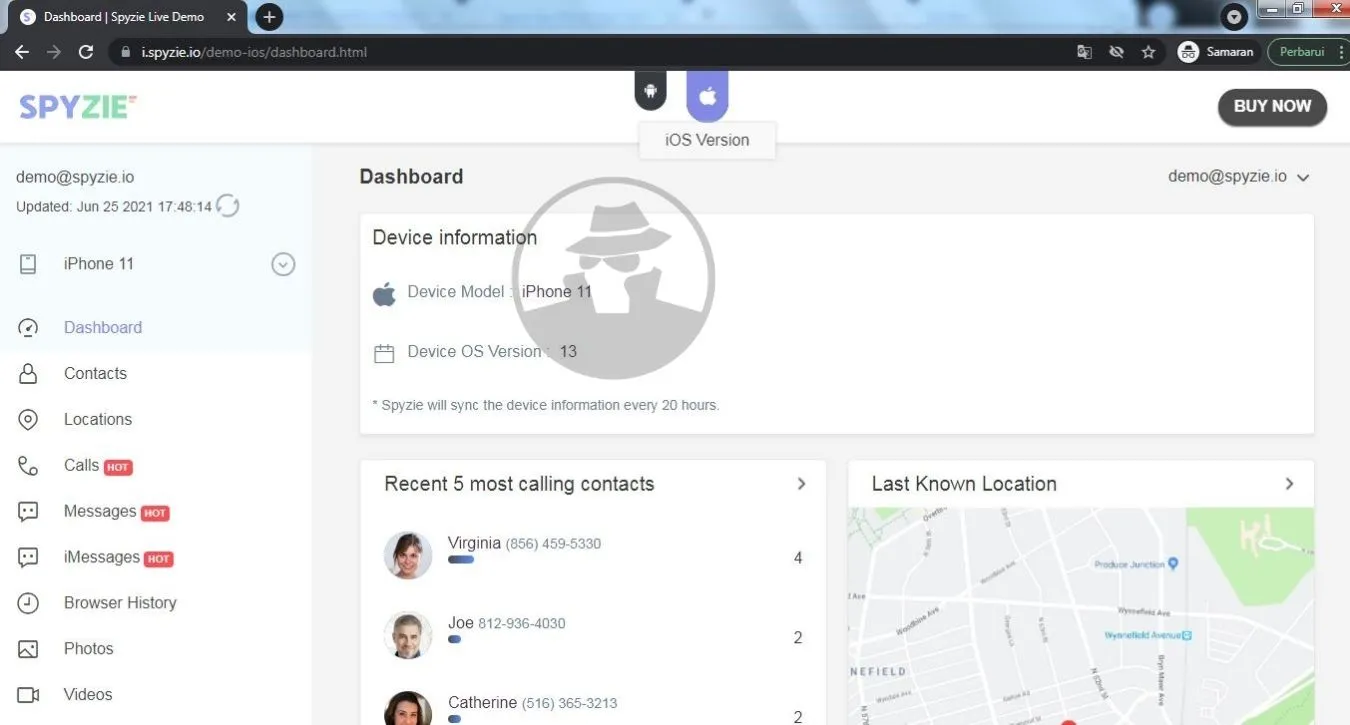Select the Apple iOS version icon tab
Image resolution: width=1350 pixels, height=725 pixels.
pyautogui.click(x=707, y=95)
